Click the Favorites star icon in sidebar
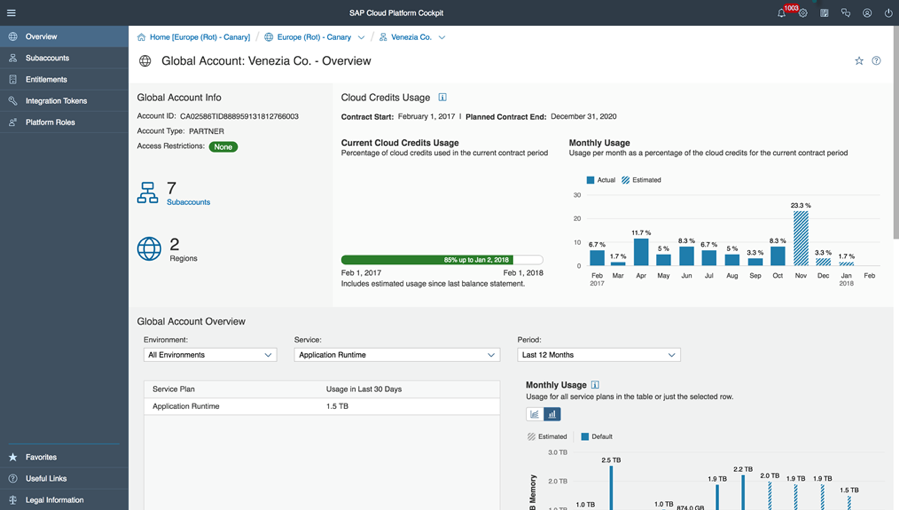The height and width of the screenshot is (510, 899). click(x=13, y=457)
